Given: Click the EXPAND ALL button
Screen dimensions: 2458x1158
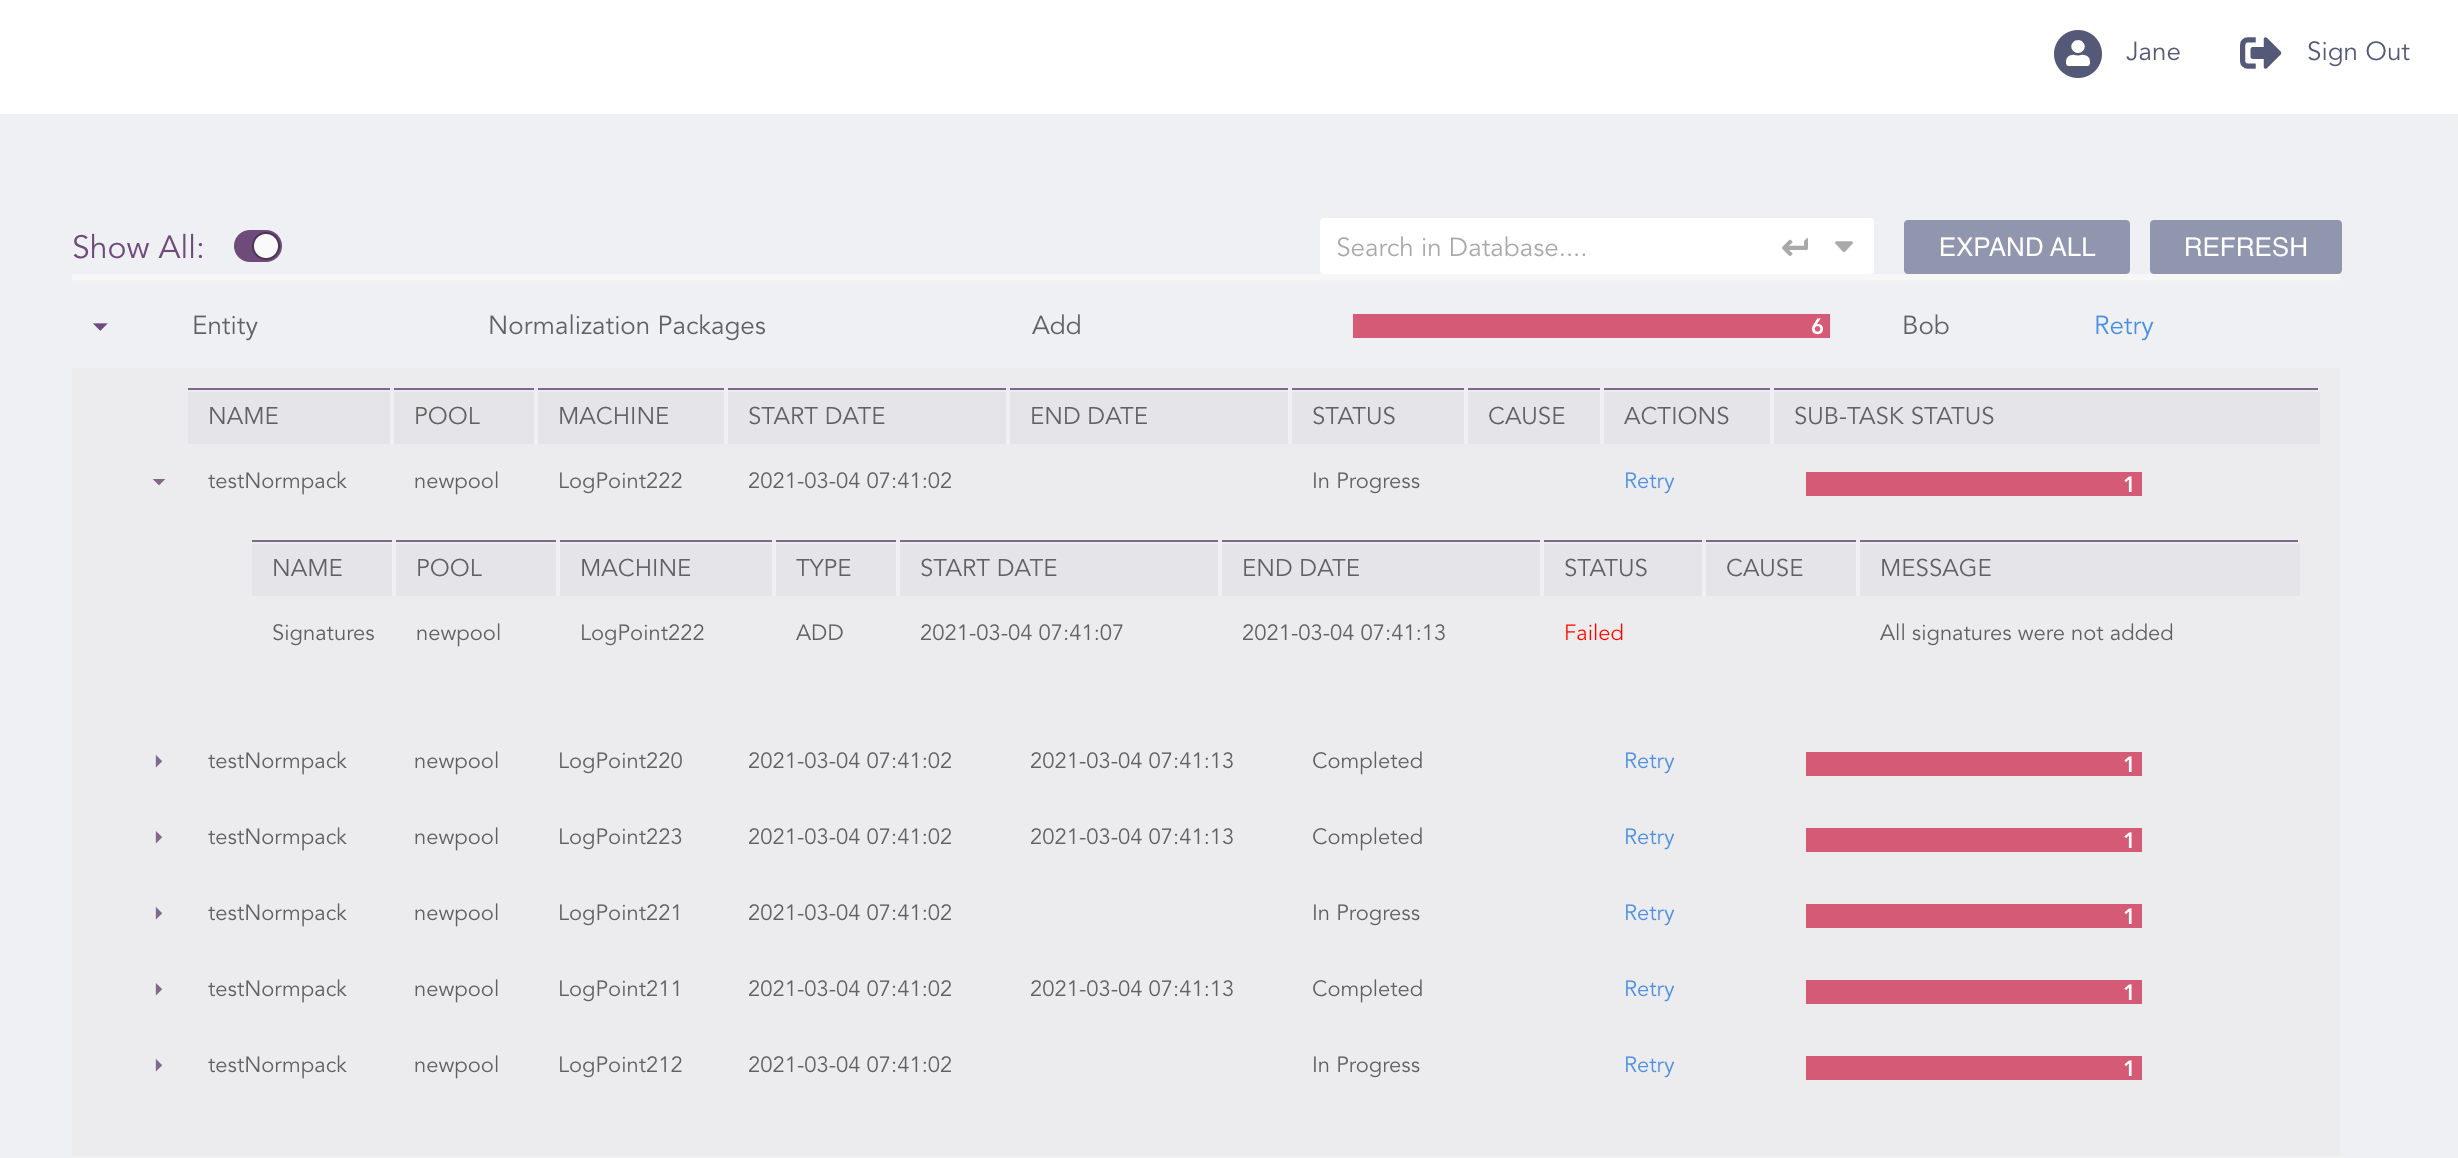Looking at the screenshot, I should point(2016,247).
